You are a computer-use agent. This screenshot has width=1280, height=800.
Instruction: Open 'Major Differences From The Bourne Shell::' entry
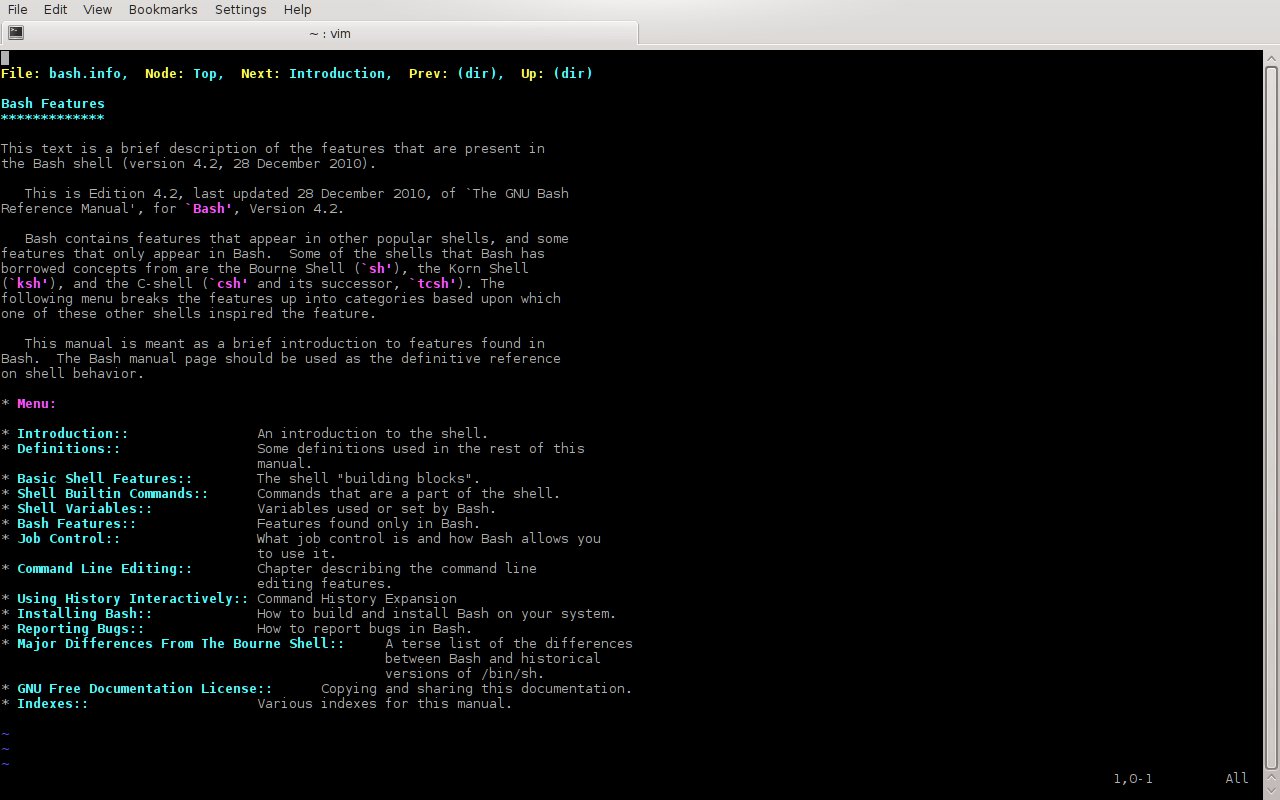pyautogui.click(x=181, y=643)
